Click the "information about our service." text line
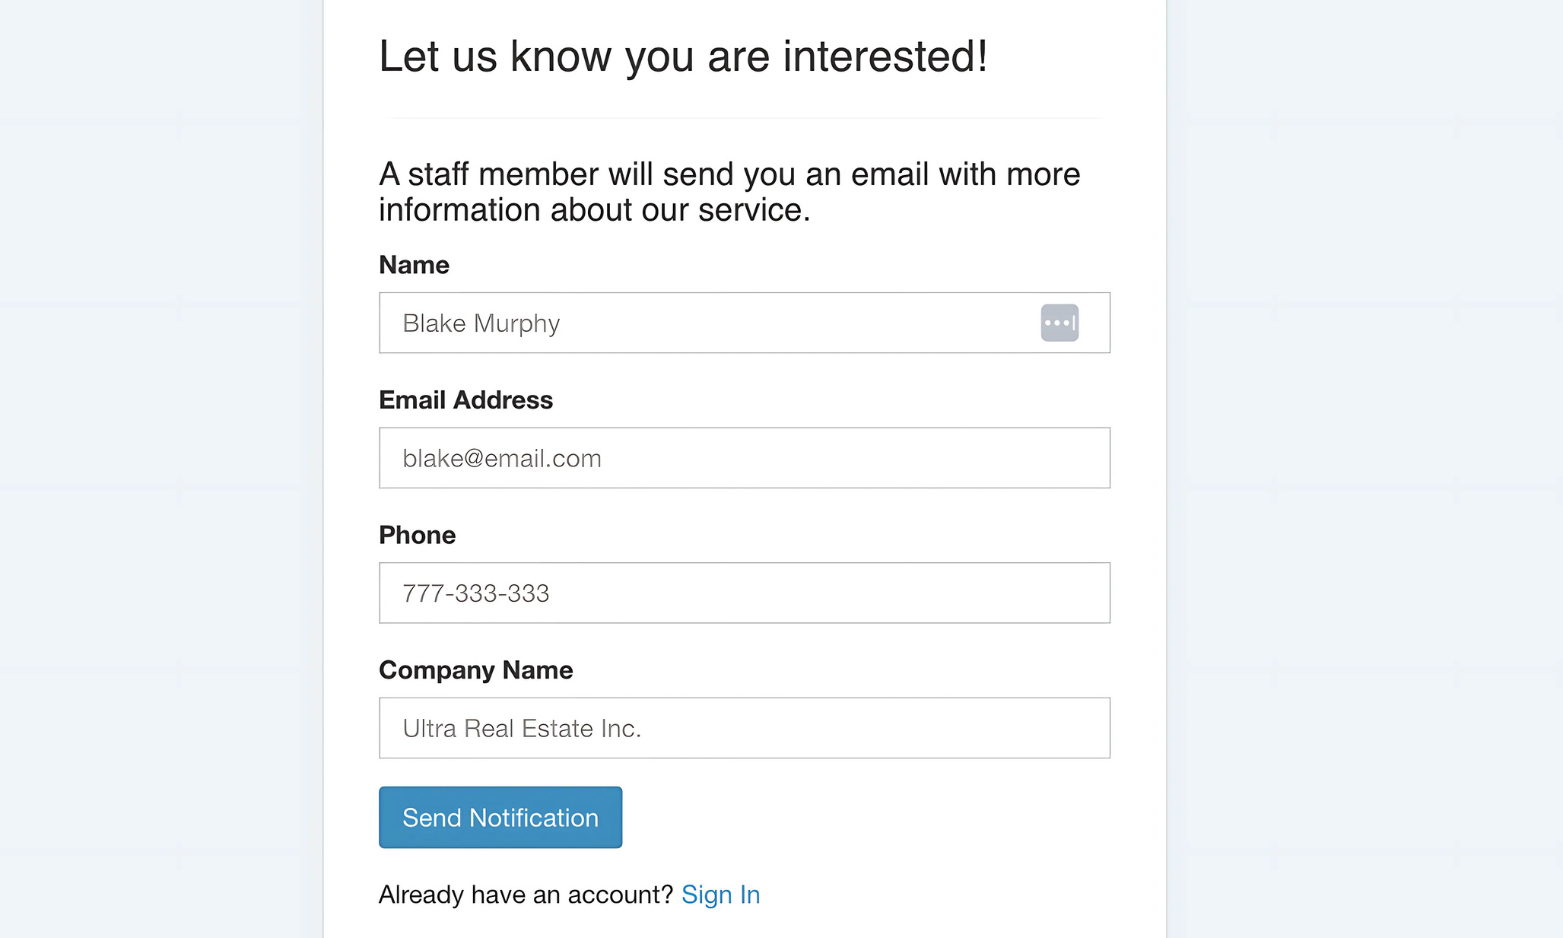 click(x=594, y=210)
